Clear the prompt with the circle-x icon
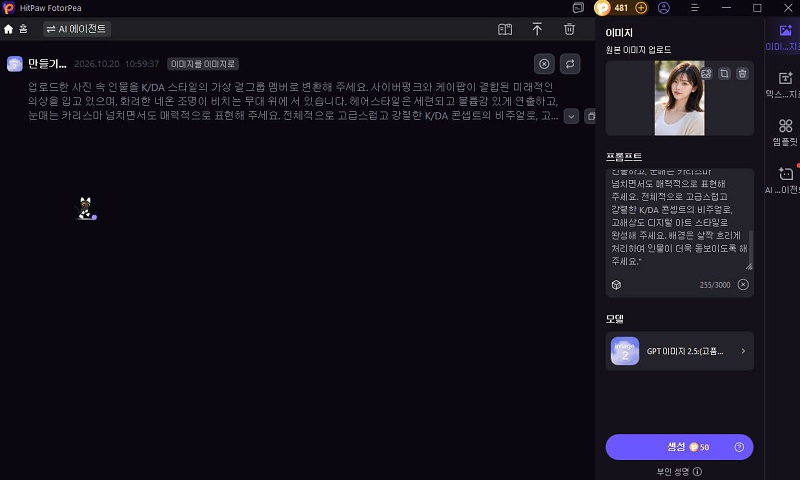The width and height of the screenshot is (800, 480). [743, 285]
